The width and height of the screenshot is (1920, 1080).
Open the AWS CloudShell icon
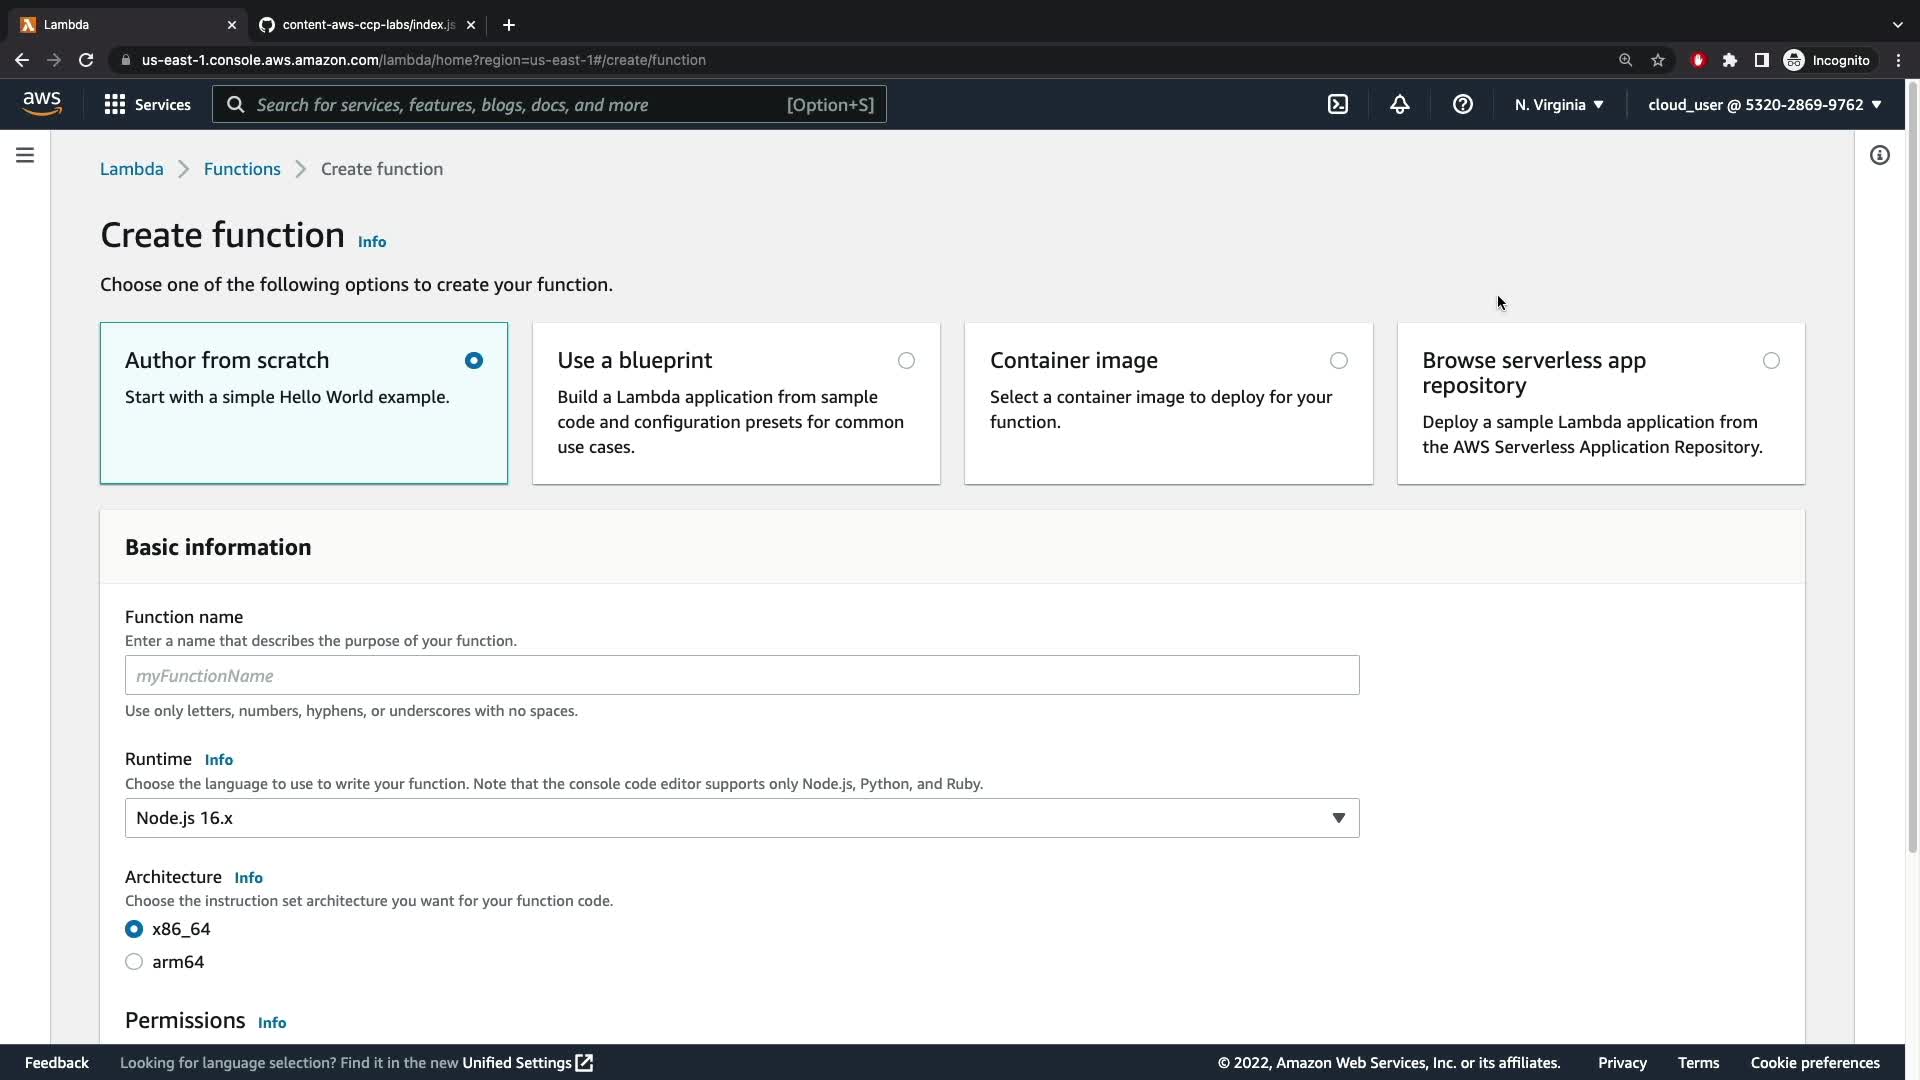coord(1338,105)
